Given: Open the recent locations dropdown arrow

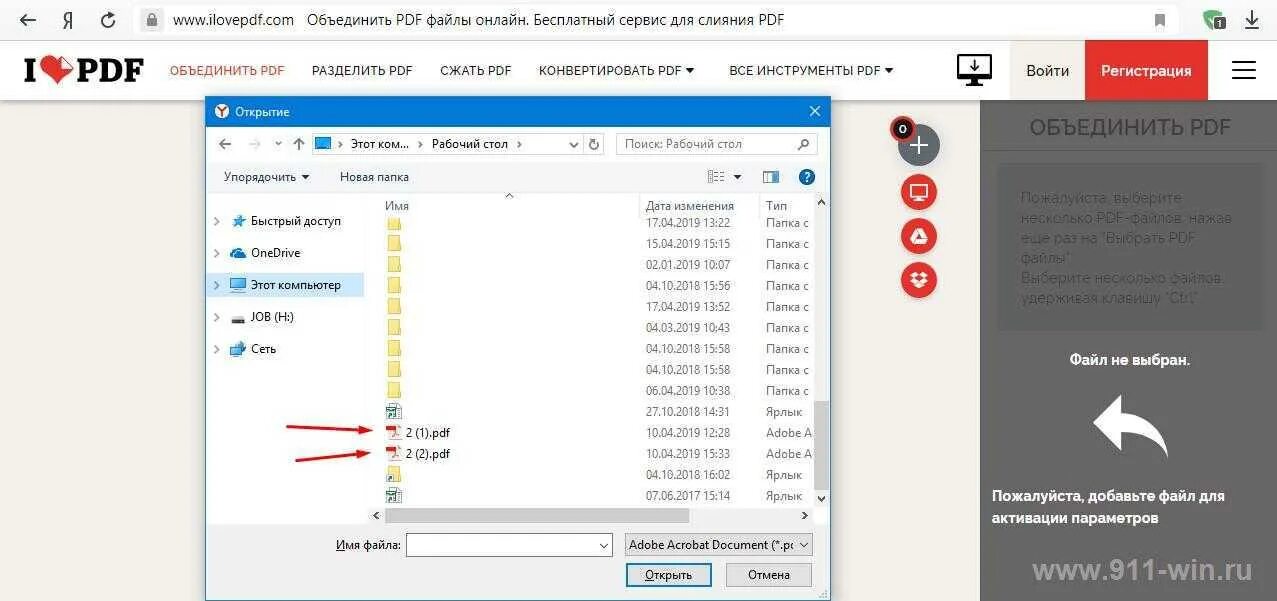Looking at the screenshot, I should coord(278,144).
